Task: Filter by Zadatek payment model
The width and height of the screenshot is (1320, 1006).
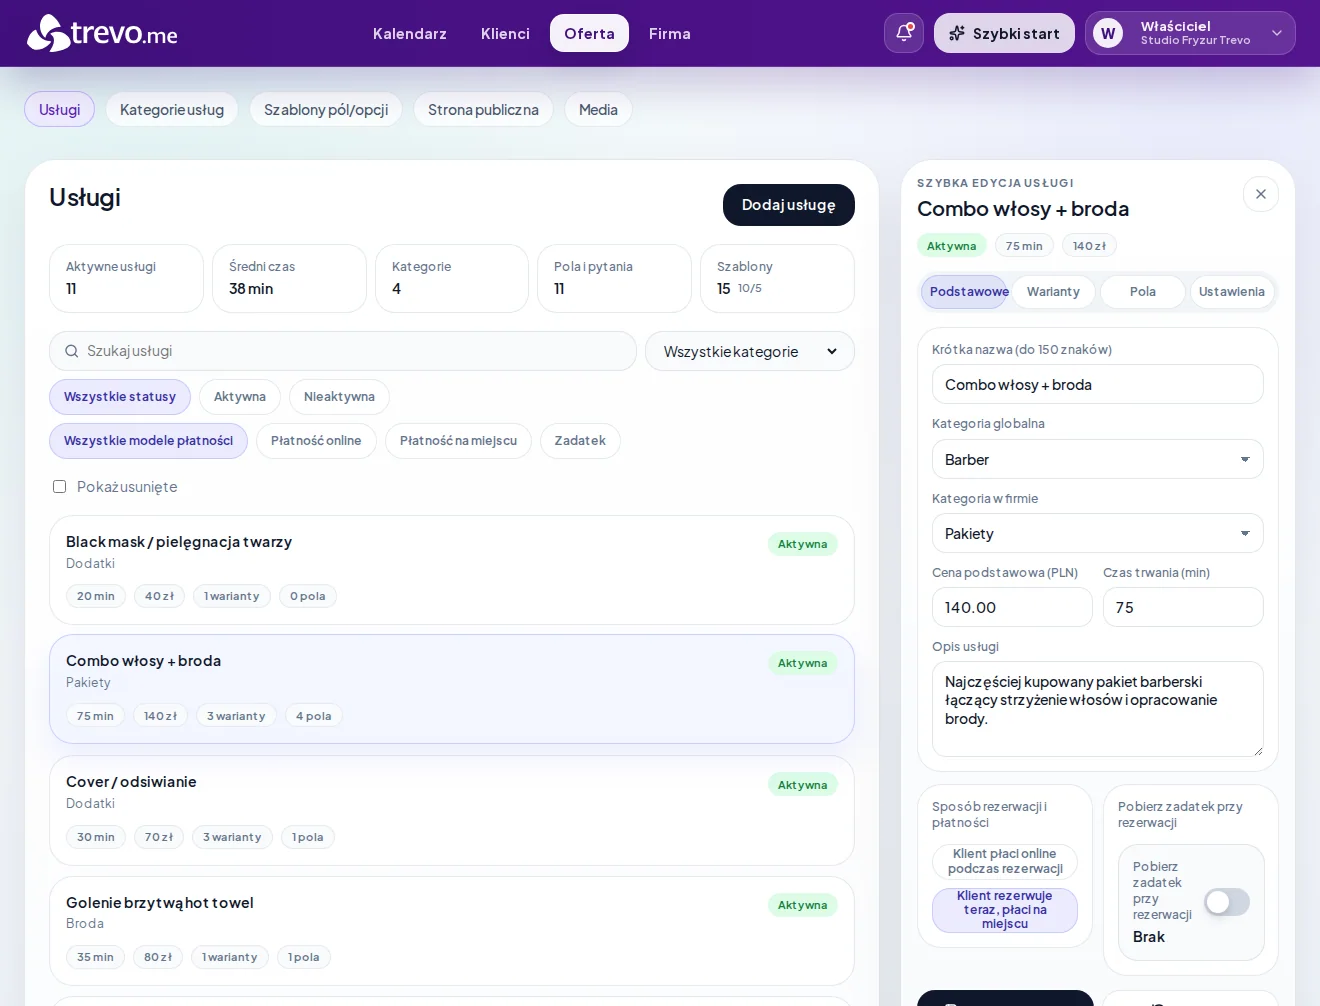Action: click(580, 441)
